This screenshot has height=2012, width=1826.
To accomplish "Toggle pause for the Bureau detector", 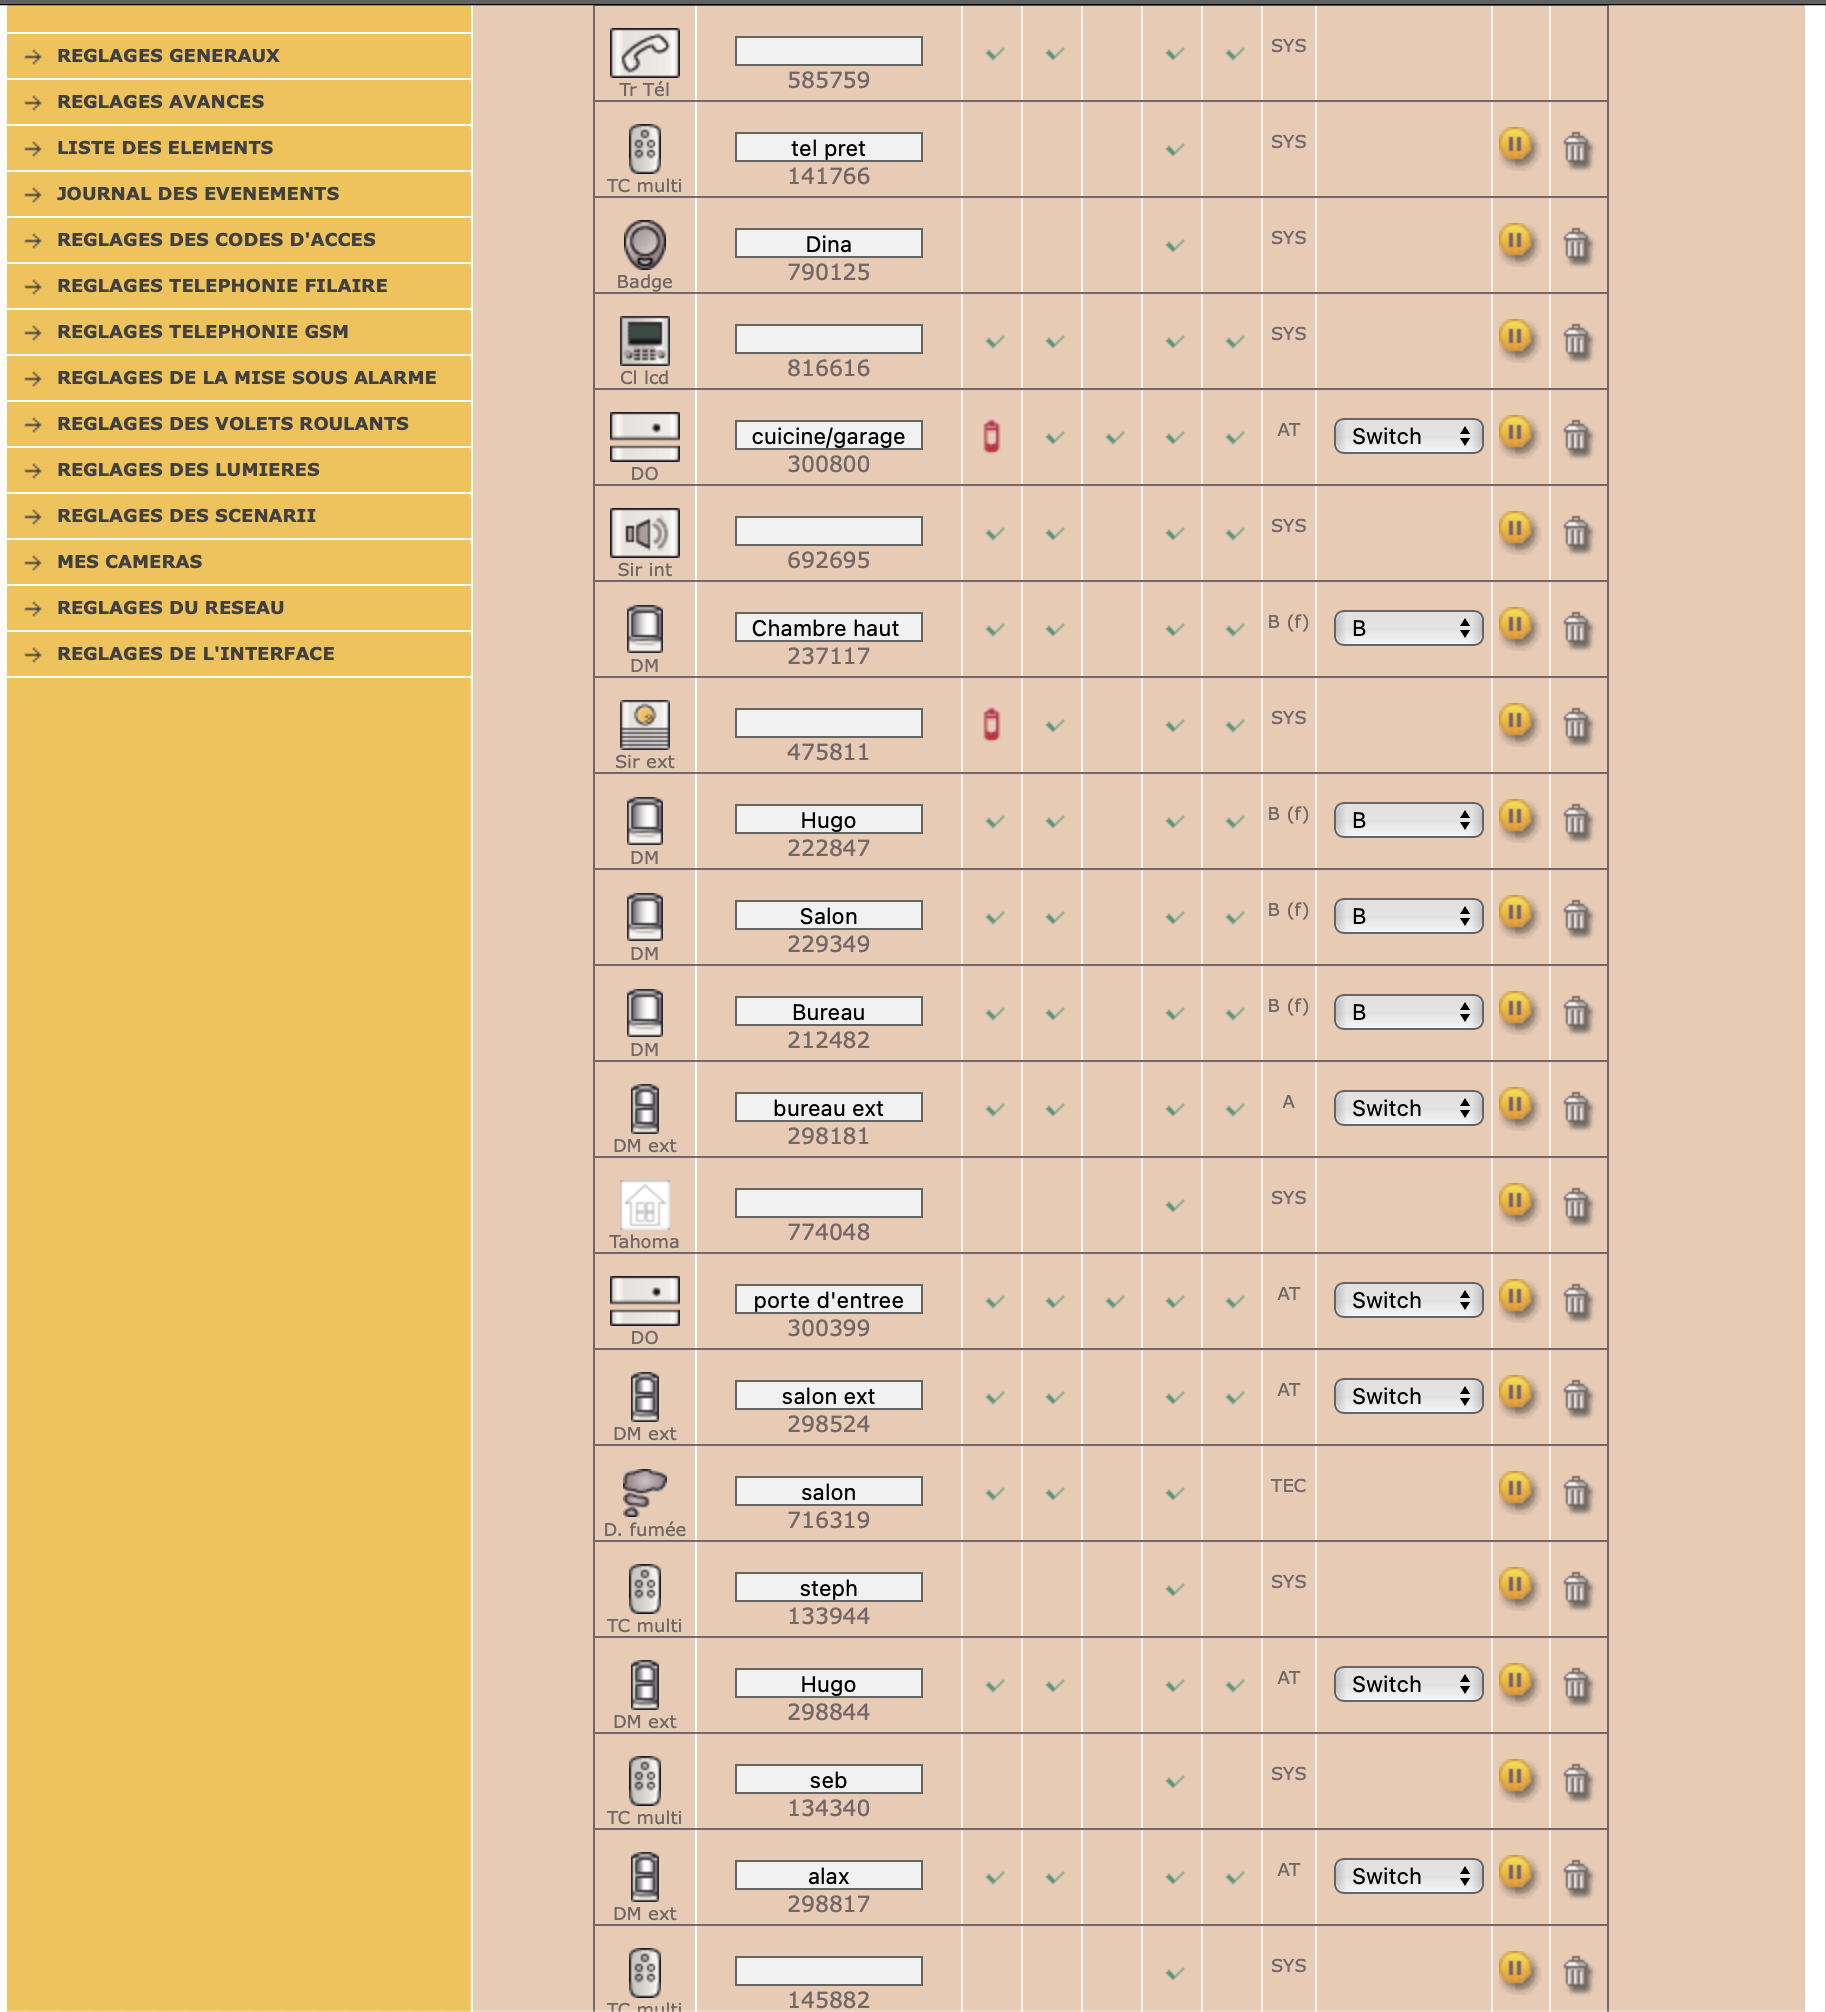I will (x=1516, y=1010).
